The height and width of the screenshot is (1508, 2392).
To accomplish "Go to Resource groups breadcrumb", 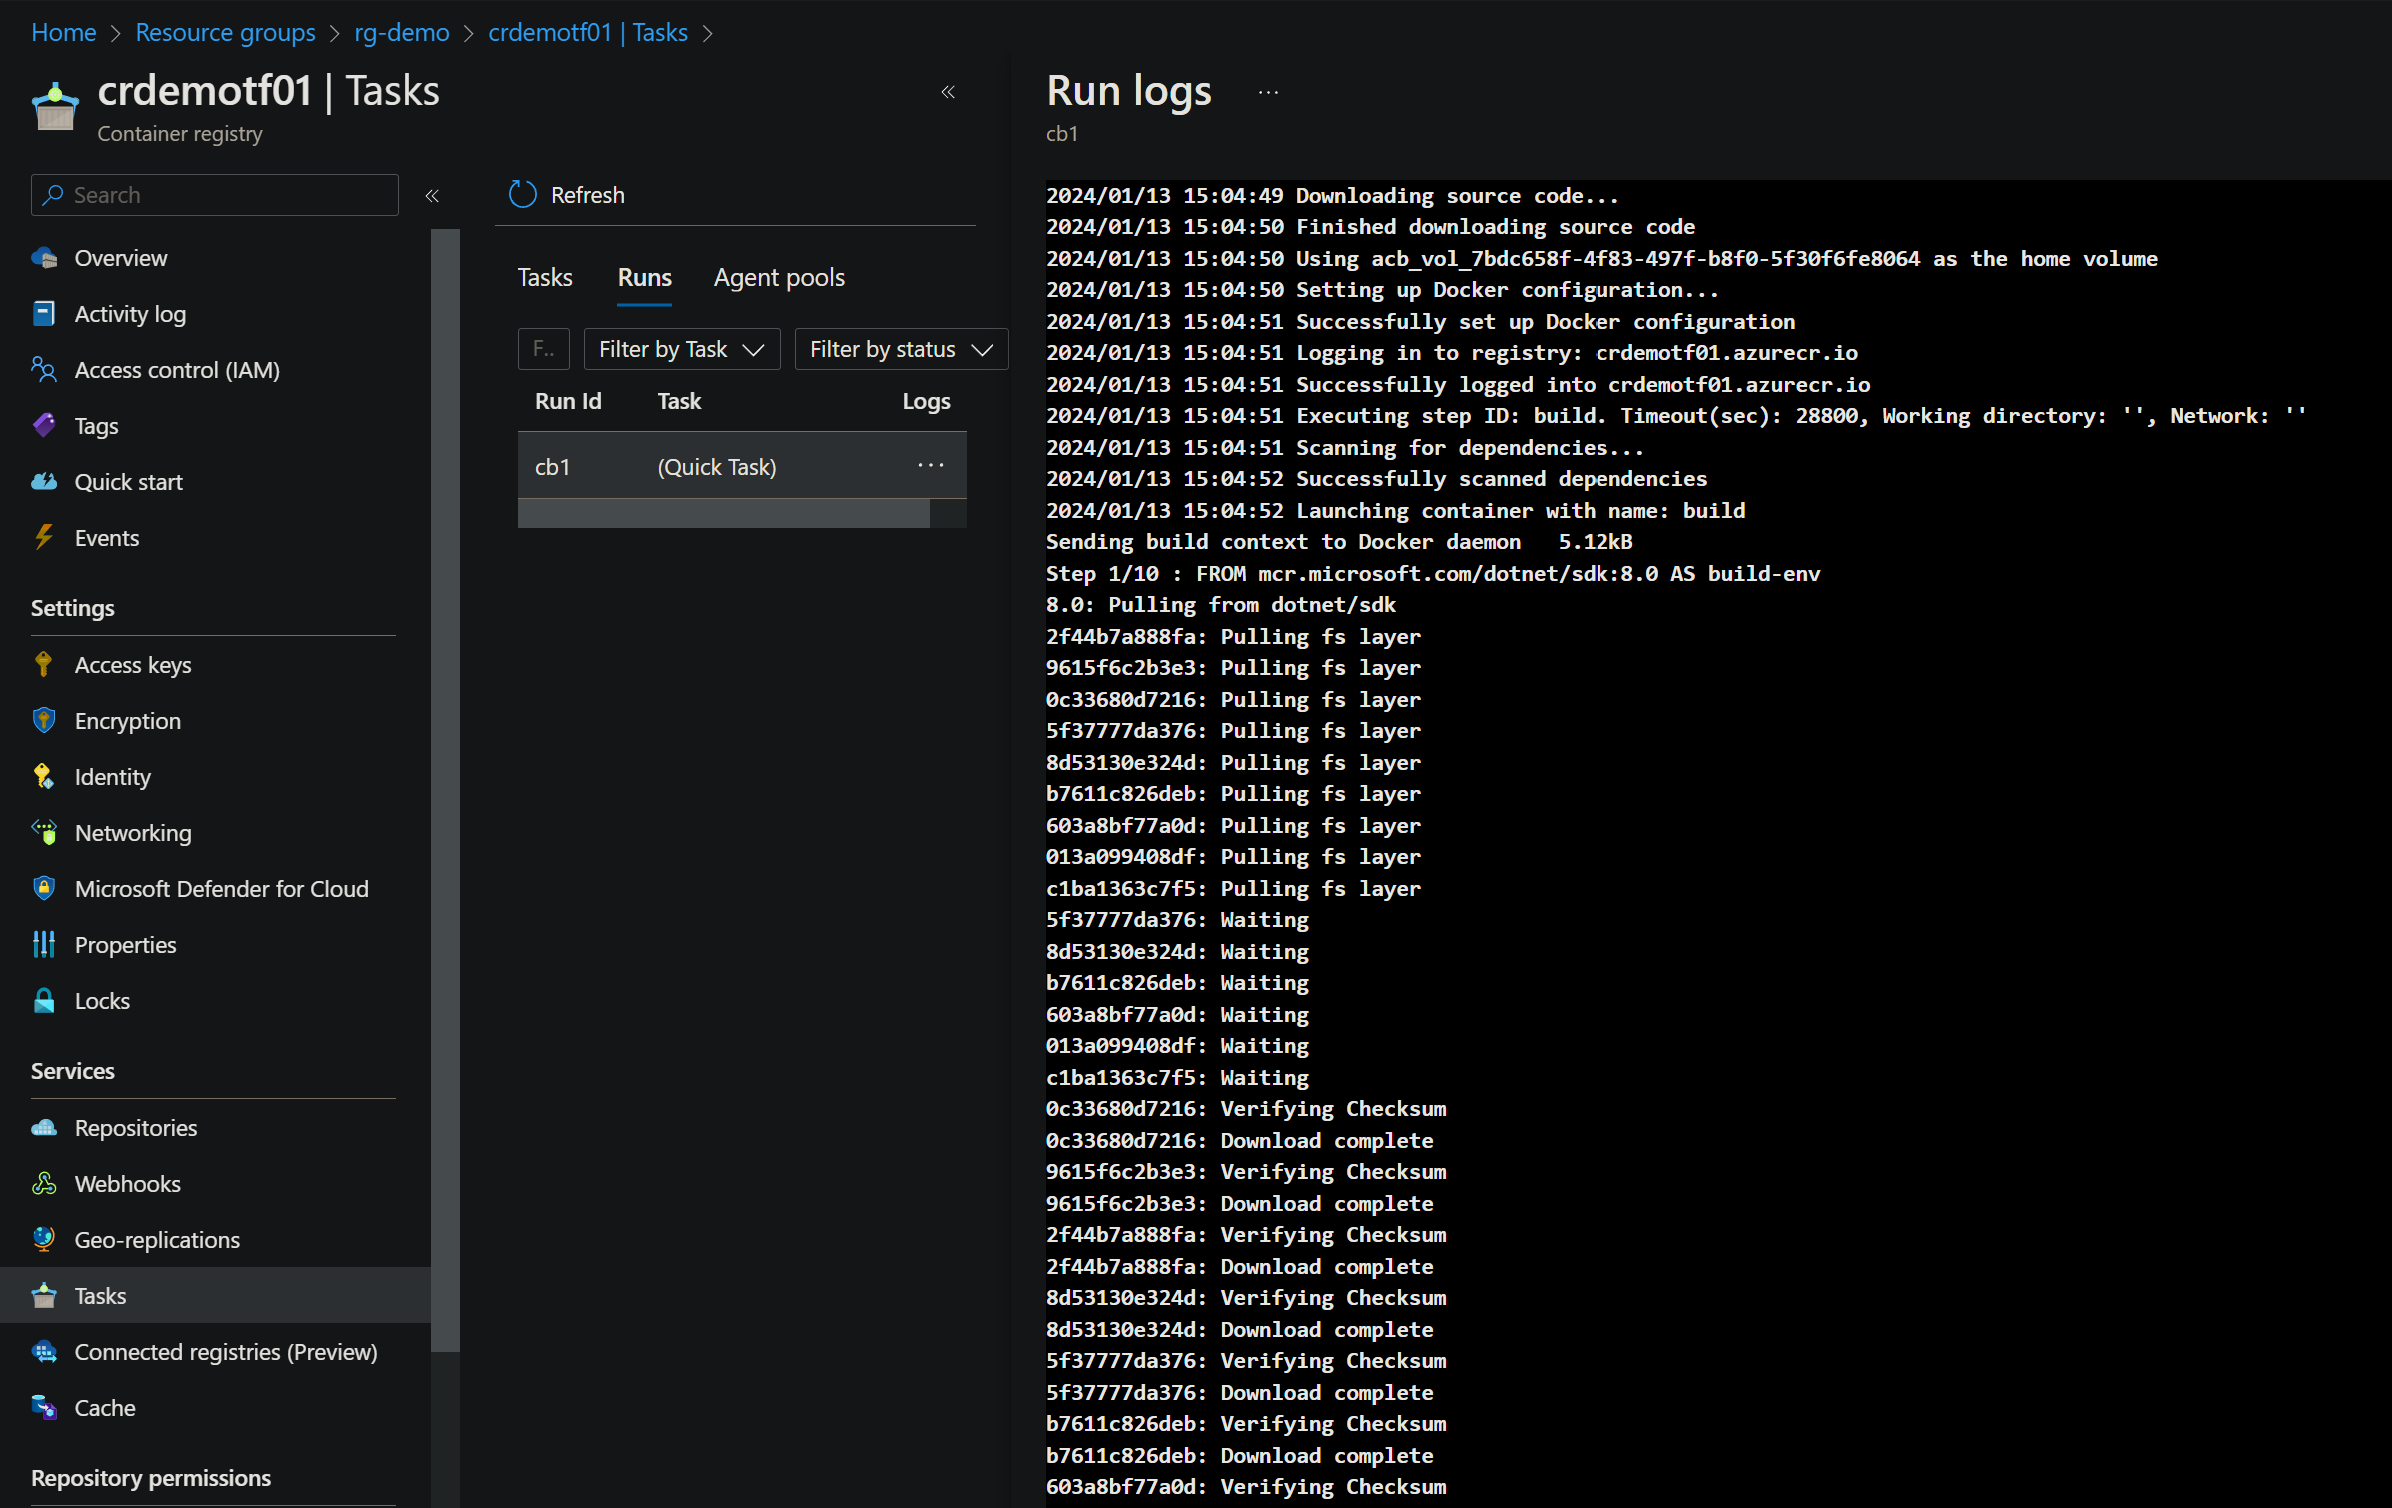I will tap(225, 32).
